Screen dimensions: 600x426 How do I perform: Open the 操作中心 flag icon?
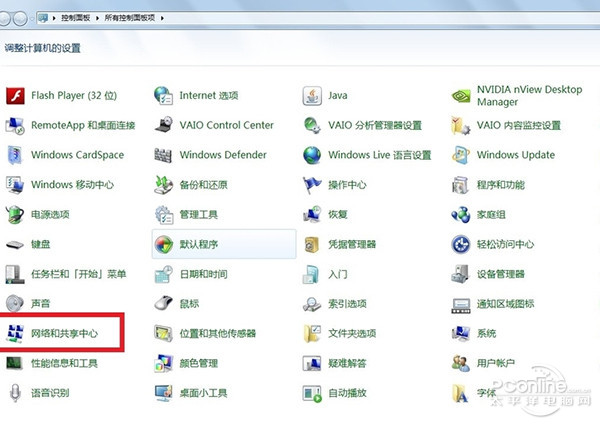click(x=312, y=185)
